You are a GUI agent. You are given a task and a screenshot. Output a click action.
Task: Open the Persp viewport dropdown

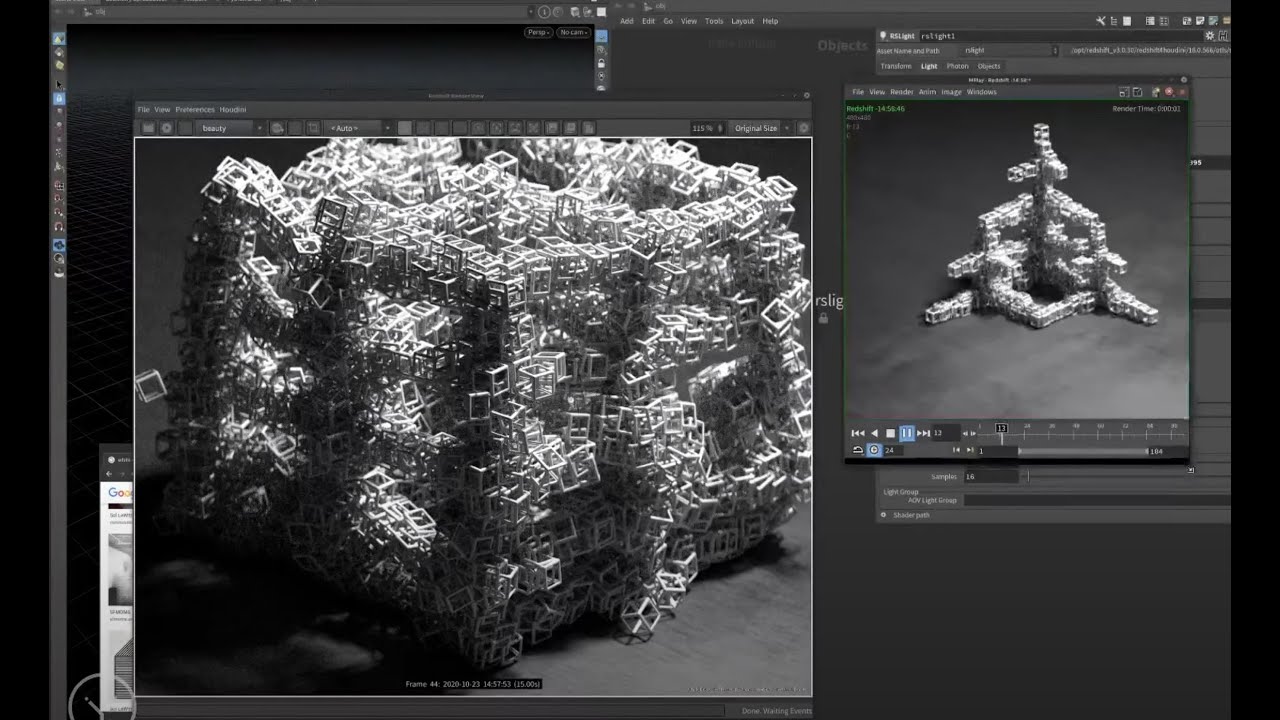(x=539, y=32)
